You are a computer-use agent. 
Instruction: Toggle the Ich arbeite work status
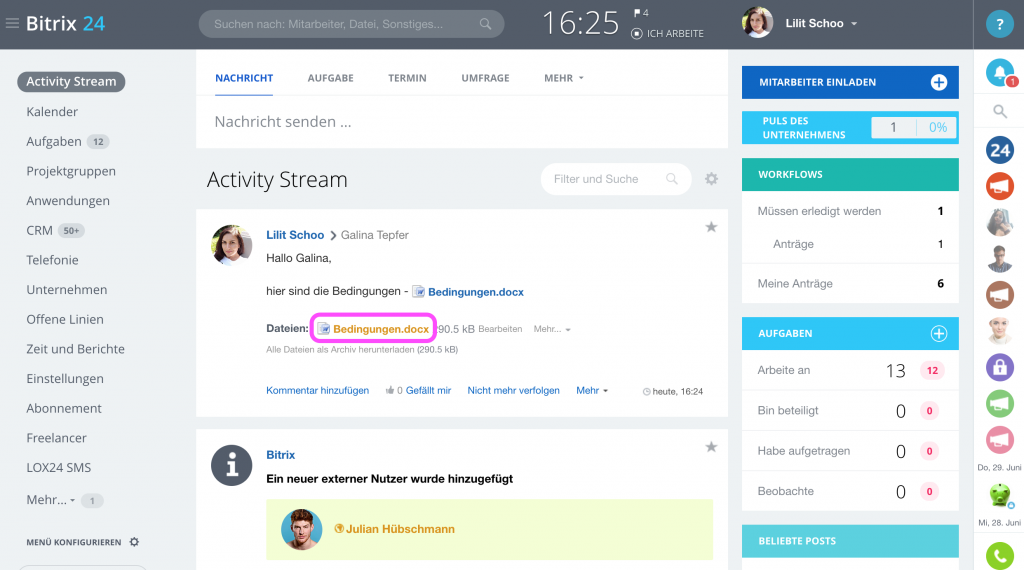click(x=667, y=33)
